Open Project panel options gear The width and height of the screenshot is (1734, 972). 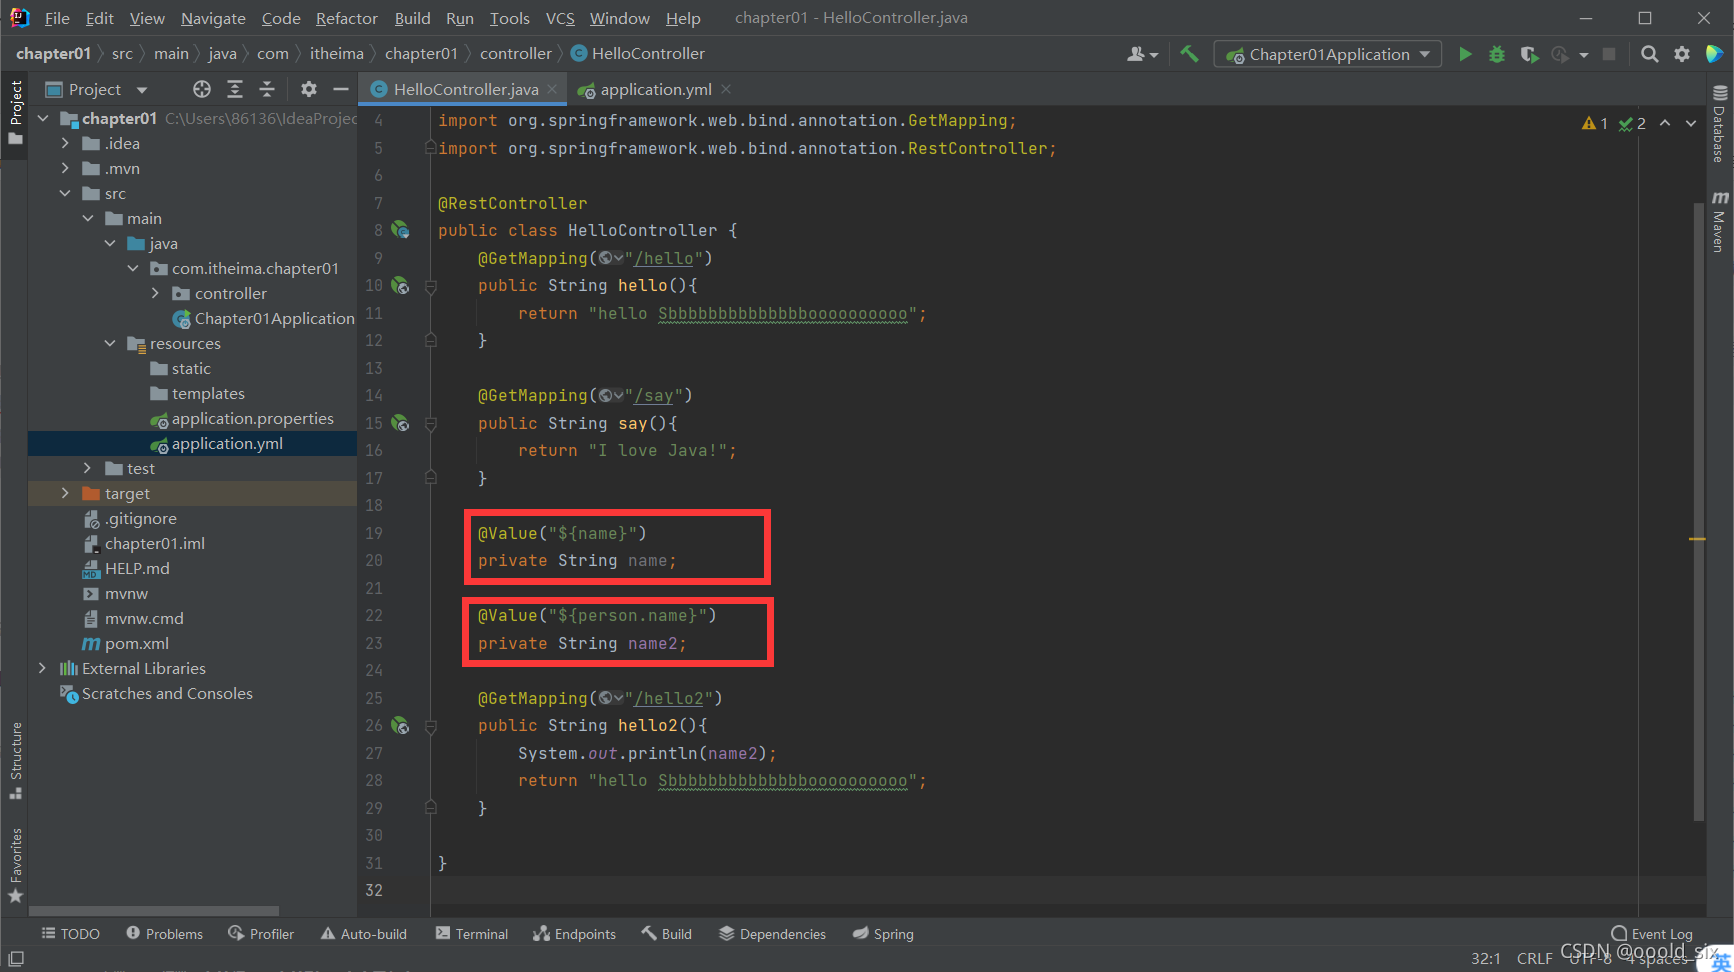tap(309, 89)
